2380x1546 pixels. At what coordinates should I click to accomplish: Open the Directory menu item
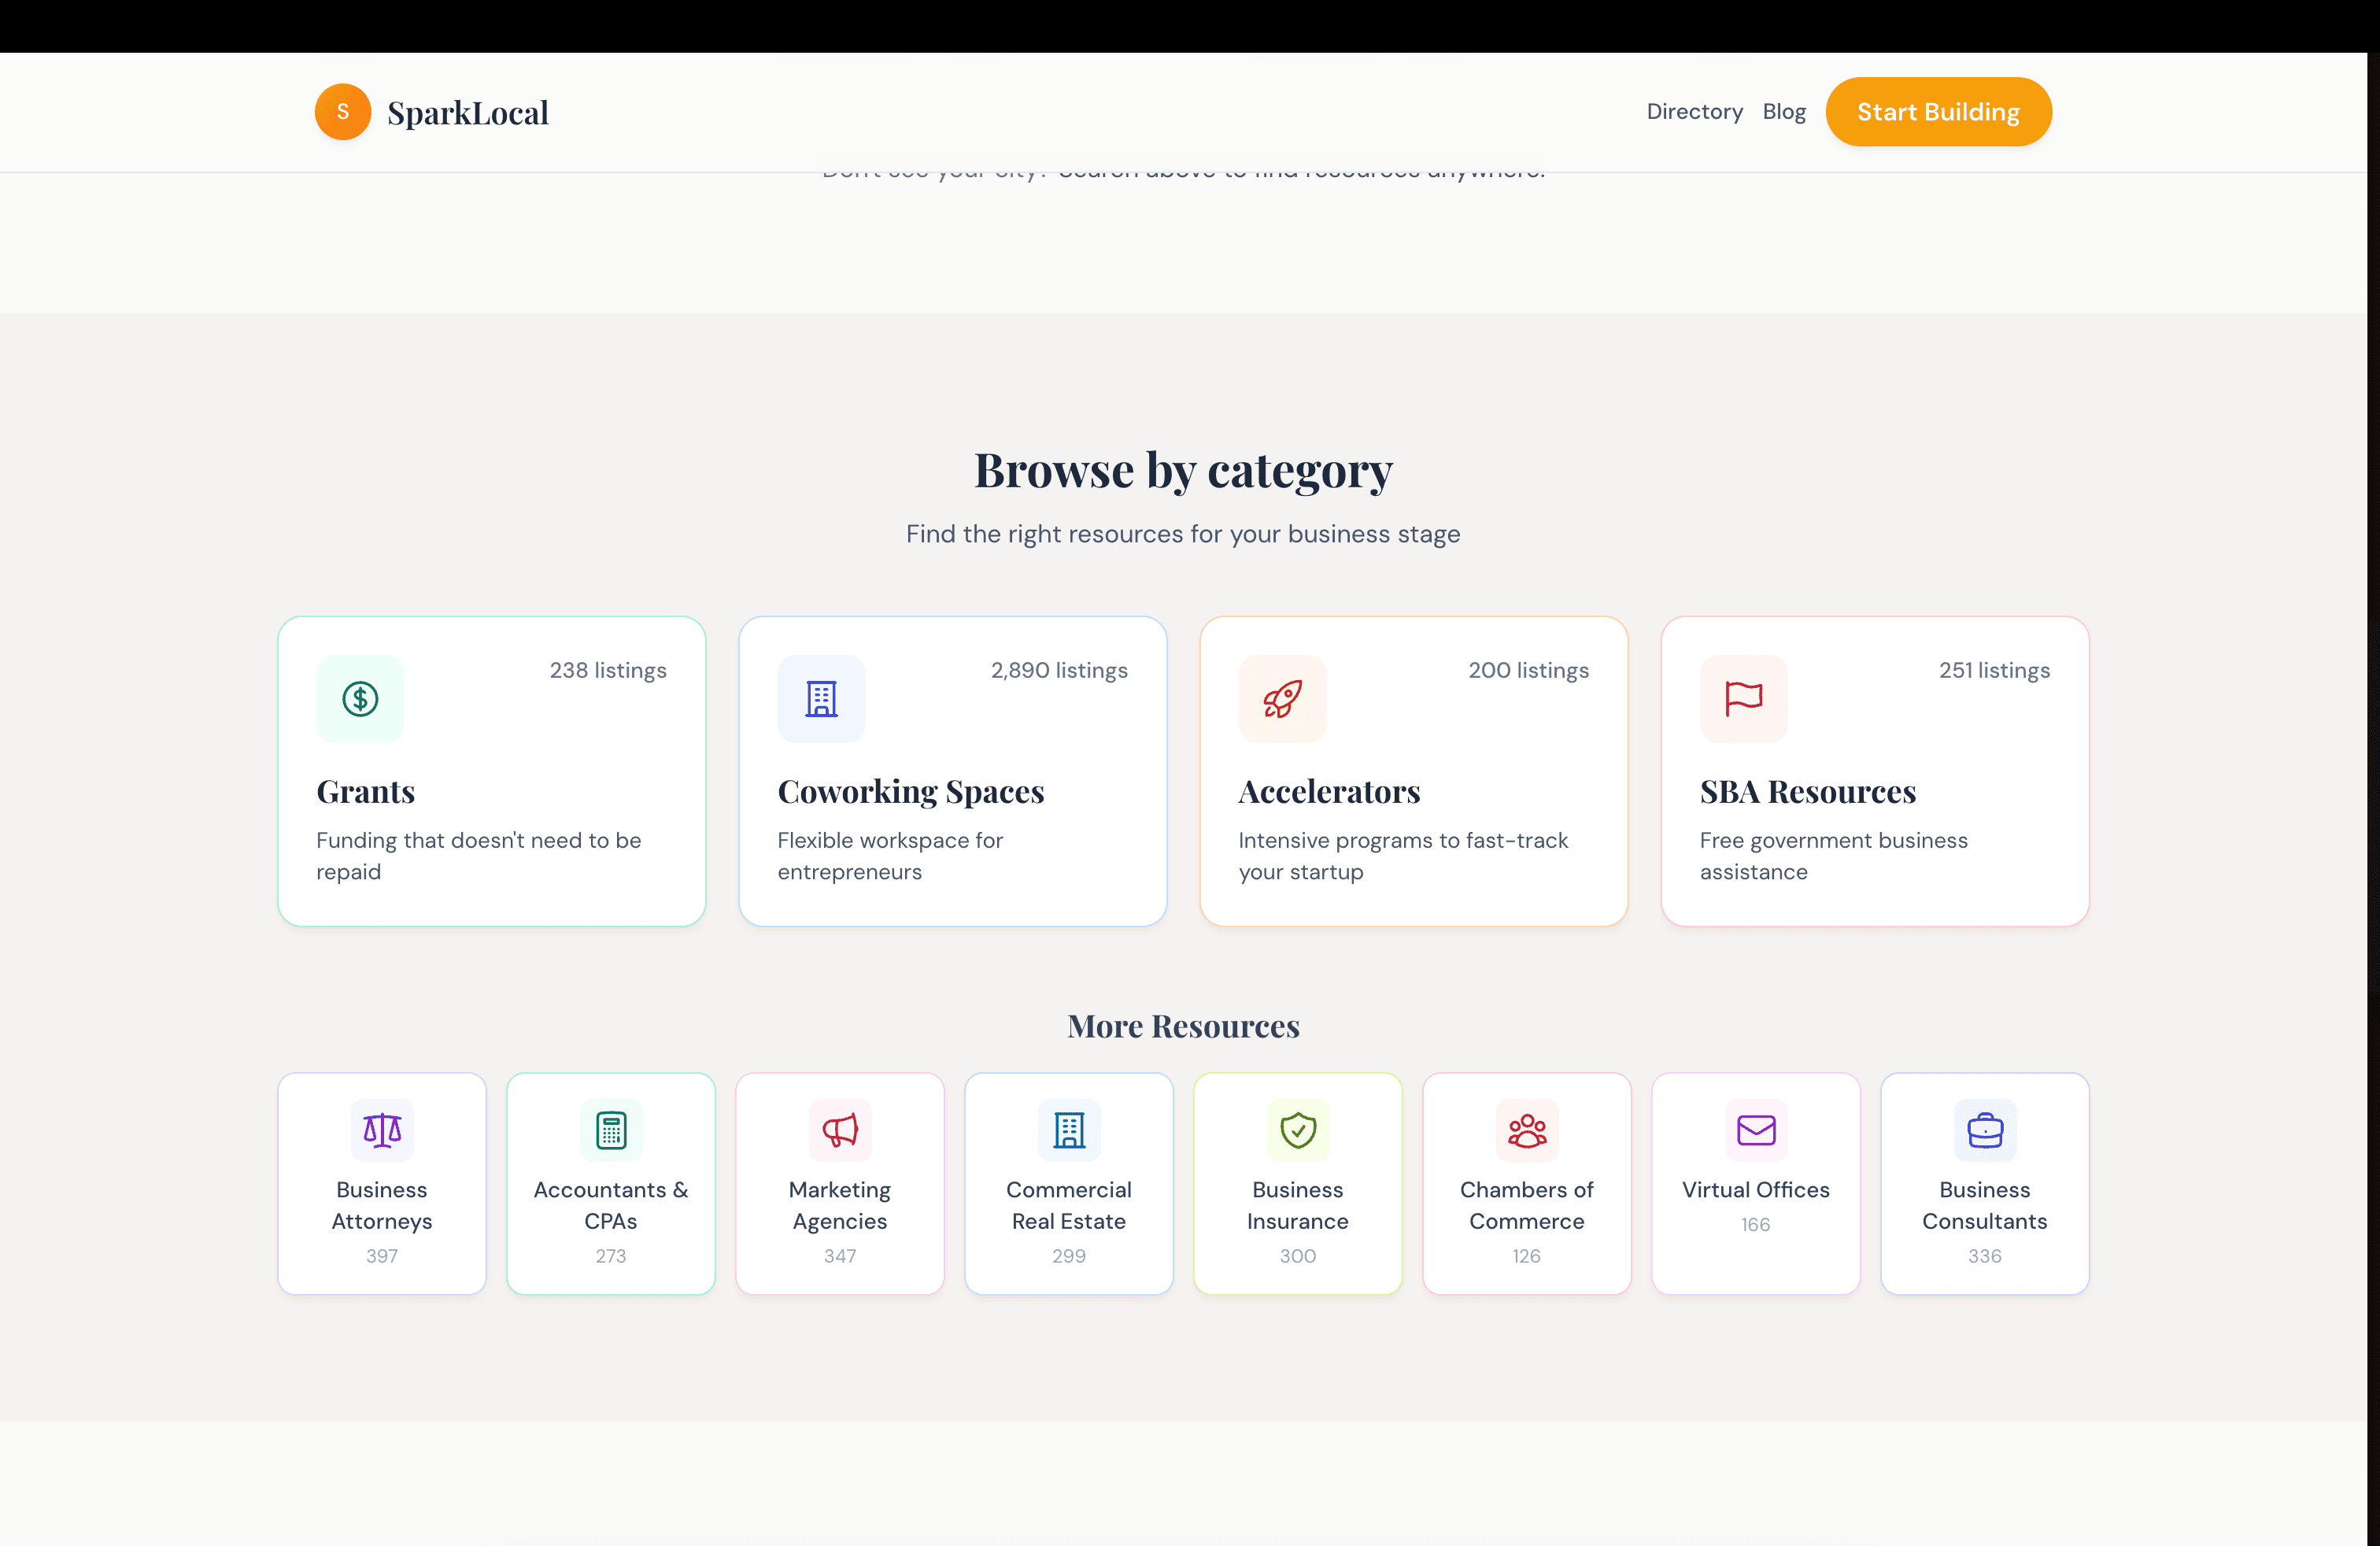[x=1693, y=111]
